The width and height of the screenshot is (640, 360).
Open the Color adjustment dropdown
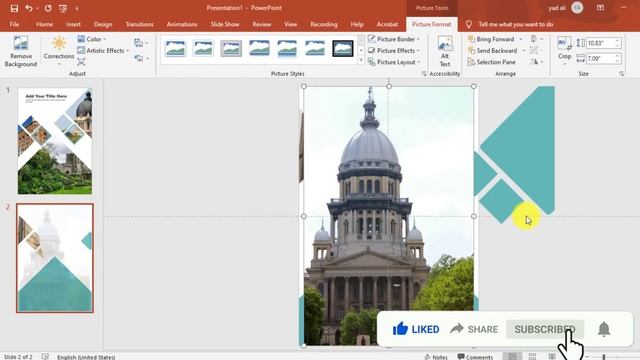(92, 39)
